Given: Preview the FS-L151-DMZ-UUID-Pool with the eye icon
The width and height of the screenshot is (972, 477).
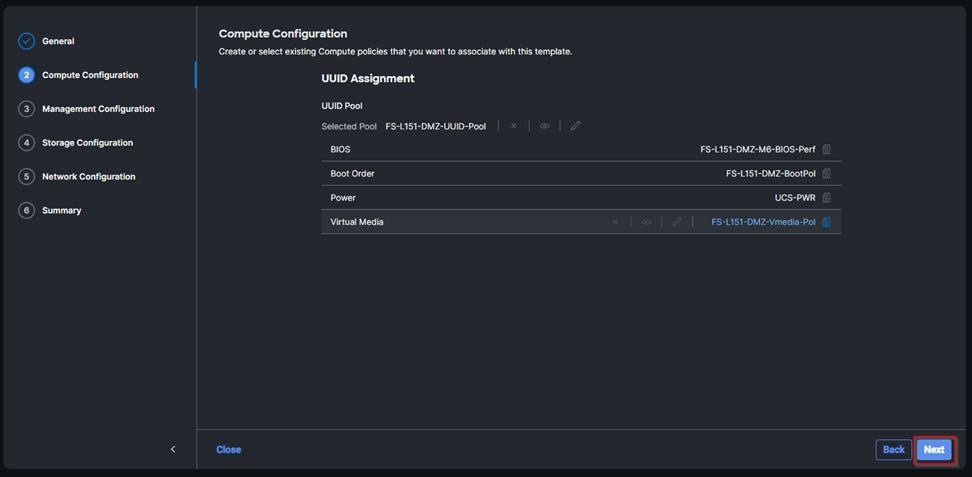Looking at the screenshot, I should pos(544,126).
